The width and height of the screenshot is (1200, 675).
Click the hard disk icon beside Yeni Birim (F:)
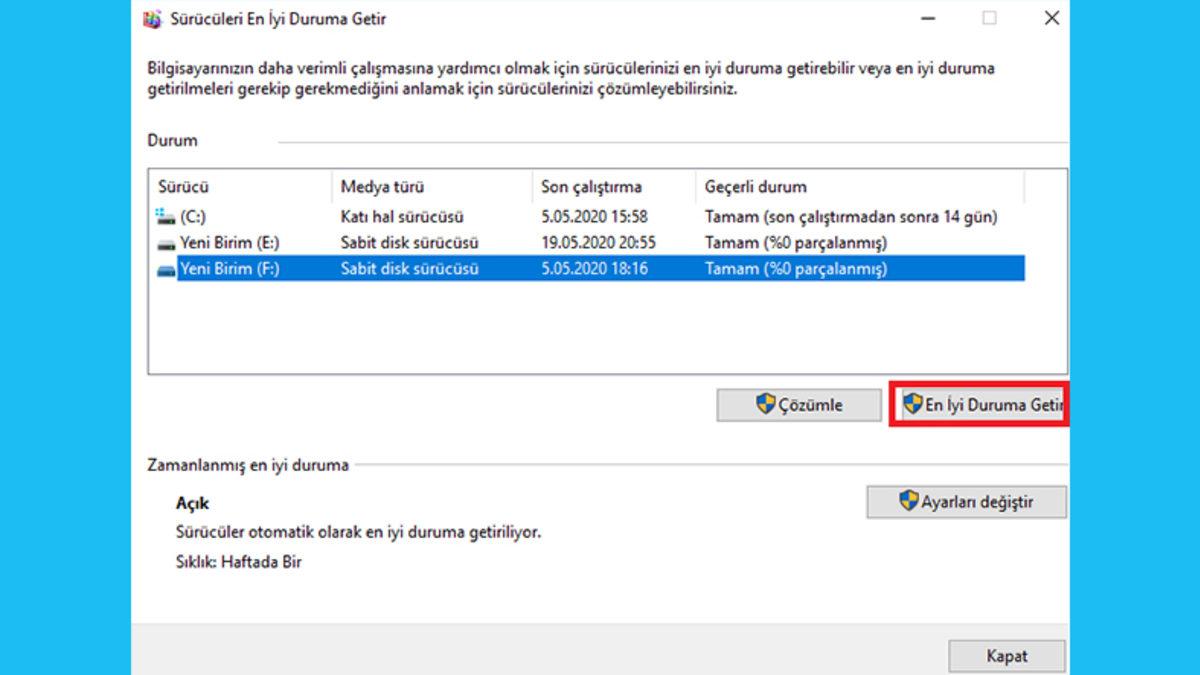coord(164,267)
